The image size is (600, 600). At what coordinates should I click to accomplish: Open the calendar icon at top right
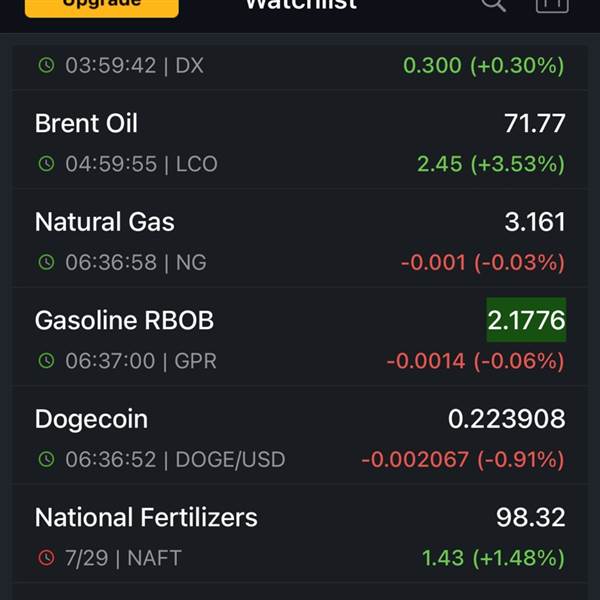(x=552, y=5)
